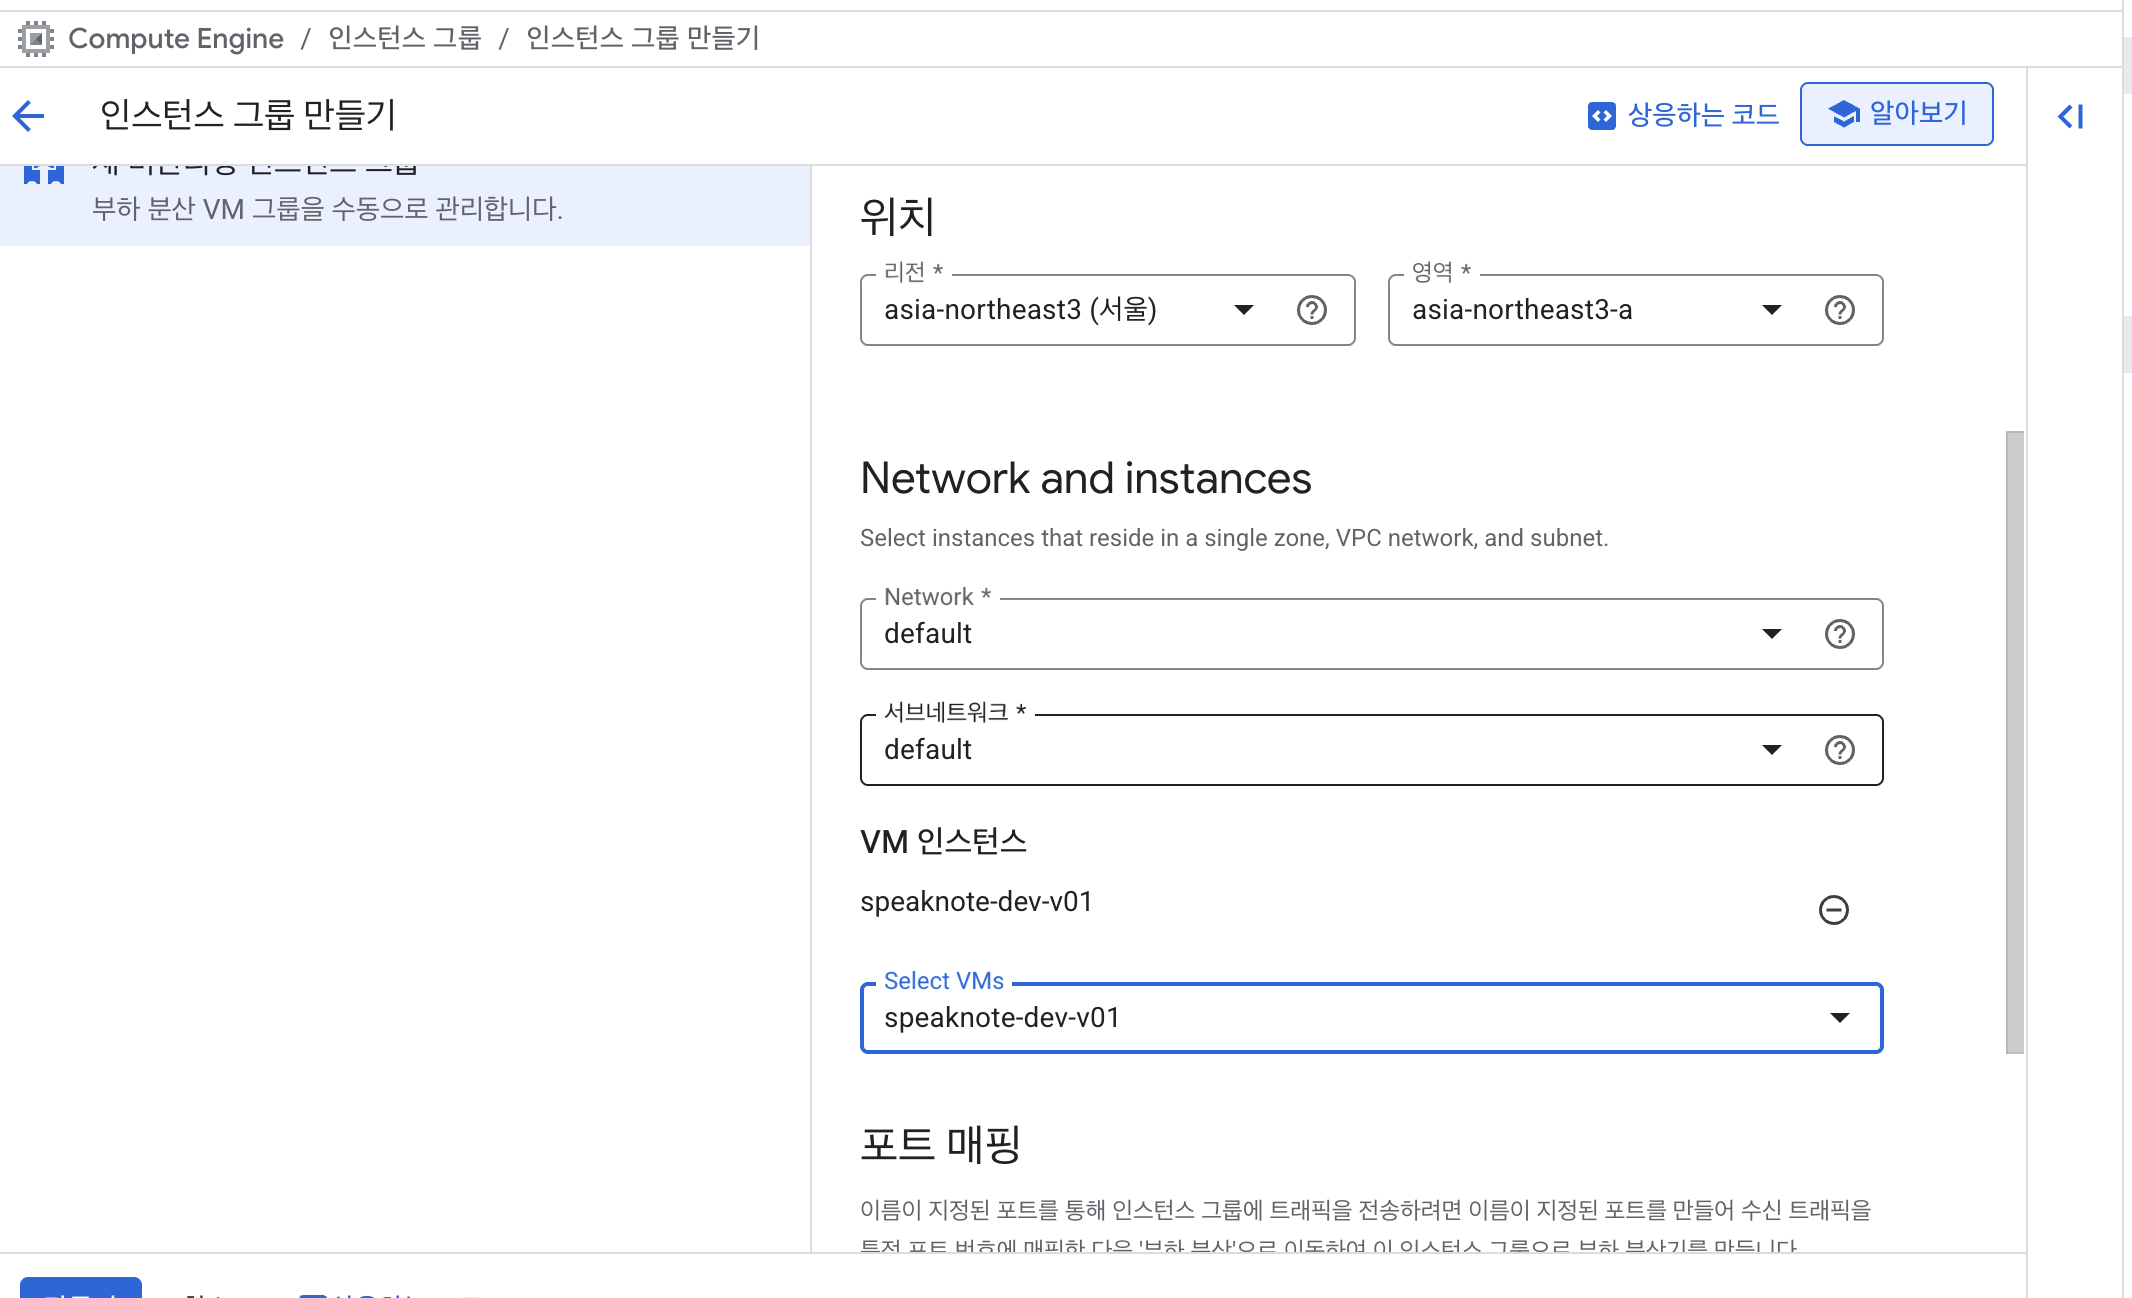
Task: Go to the Compute Engine breadcrumb
Action: point(176,38)
